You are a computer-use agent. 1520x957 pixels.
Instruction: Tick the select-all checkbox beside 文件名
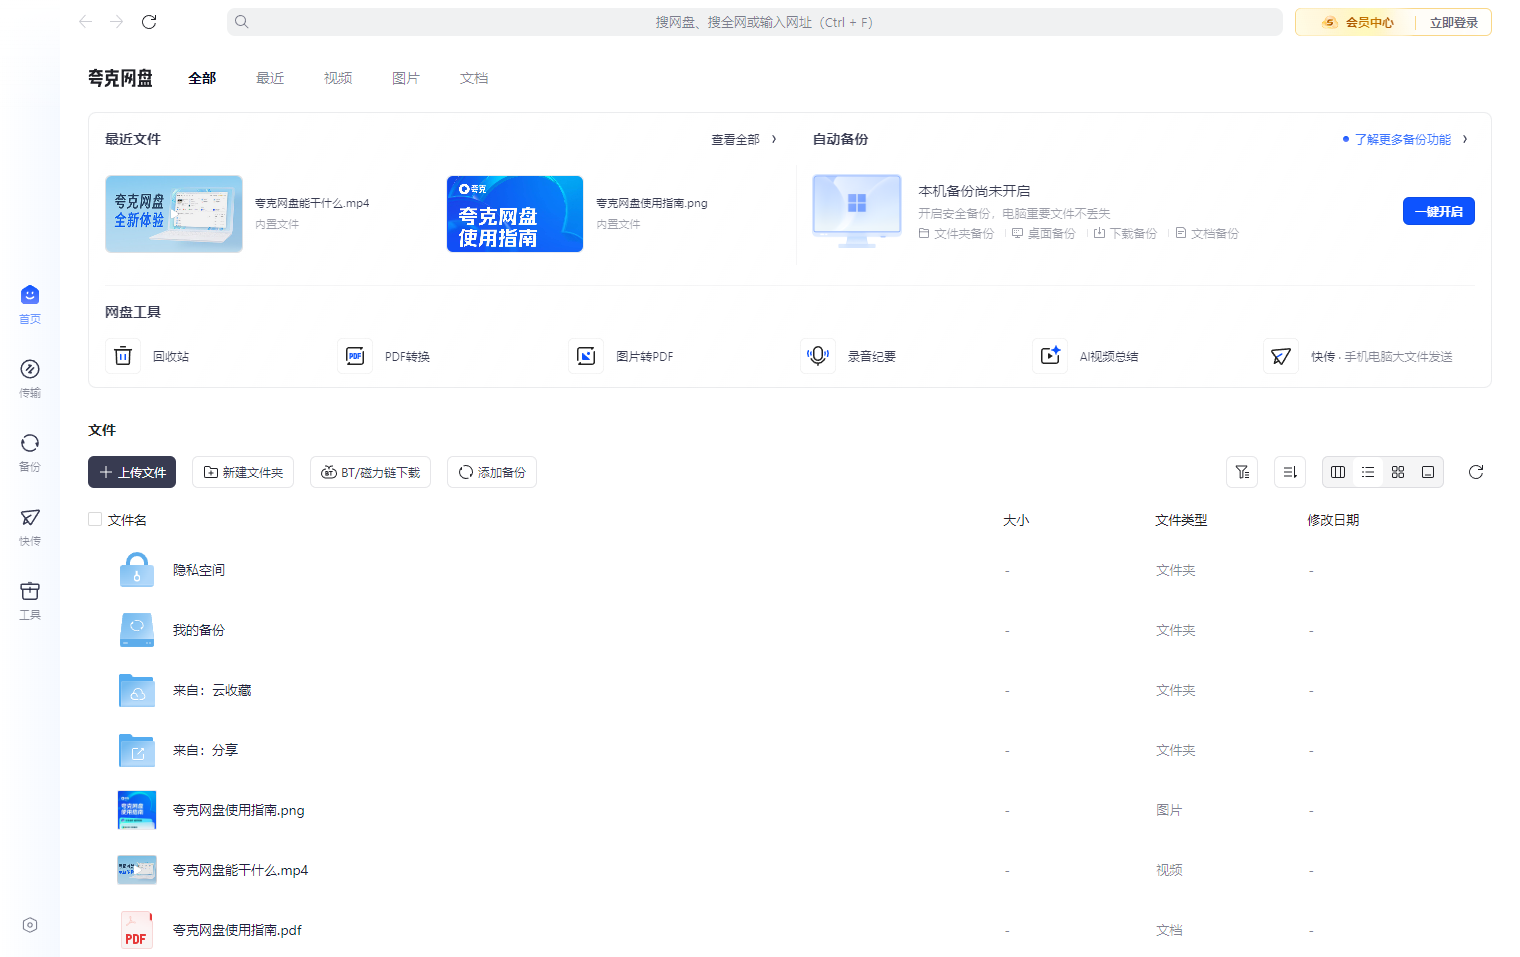(95, 519)
